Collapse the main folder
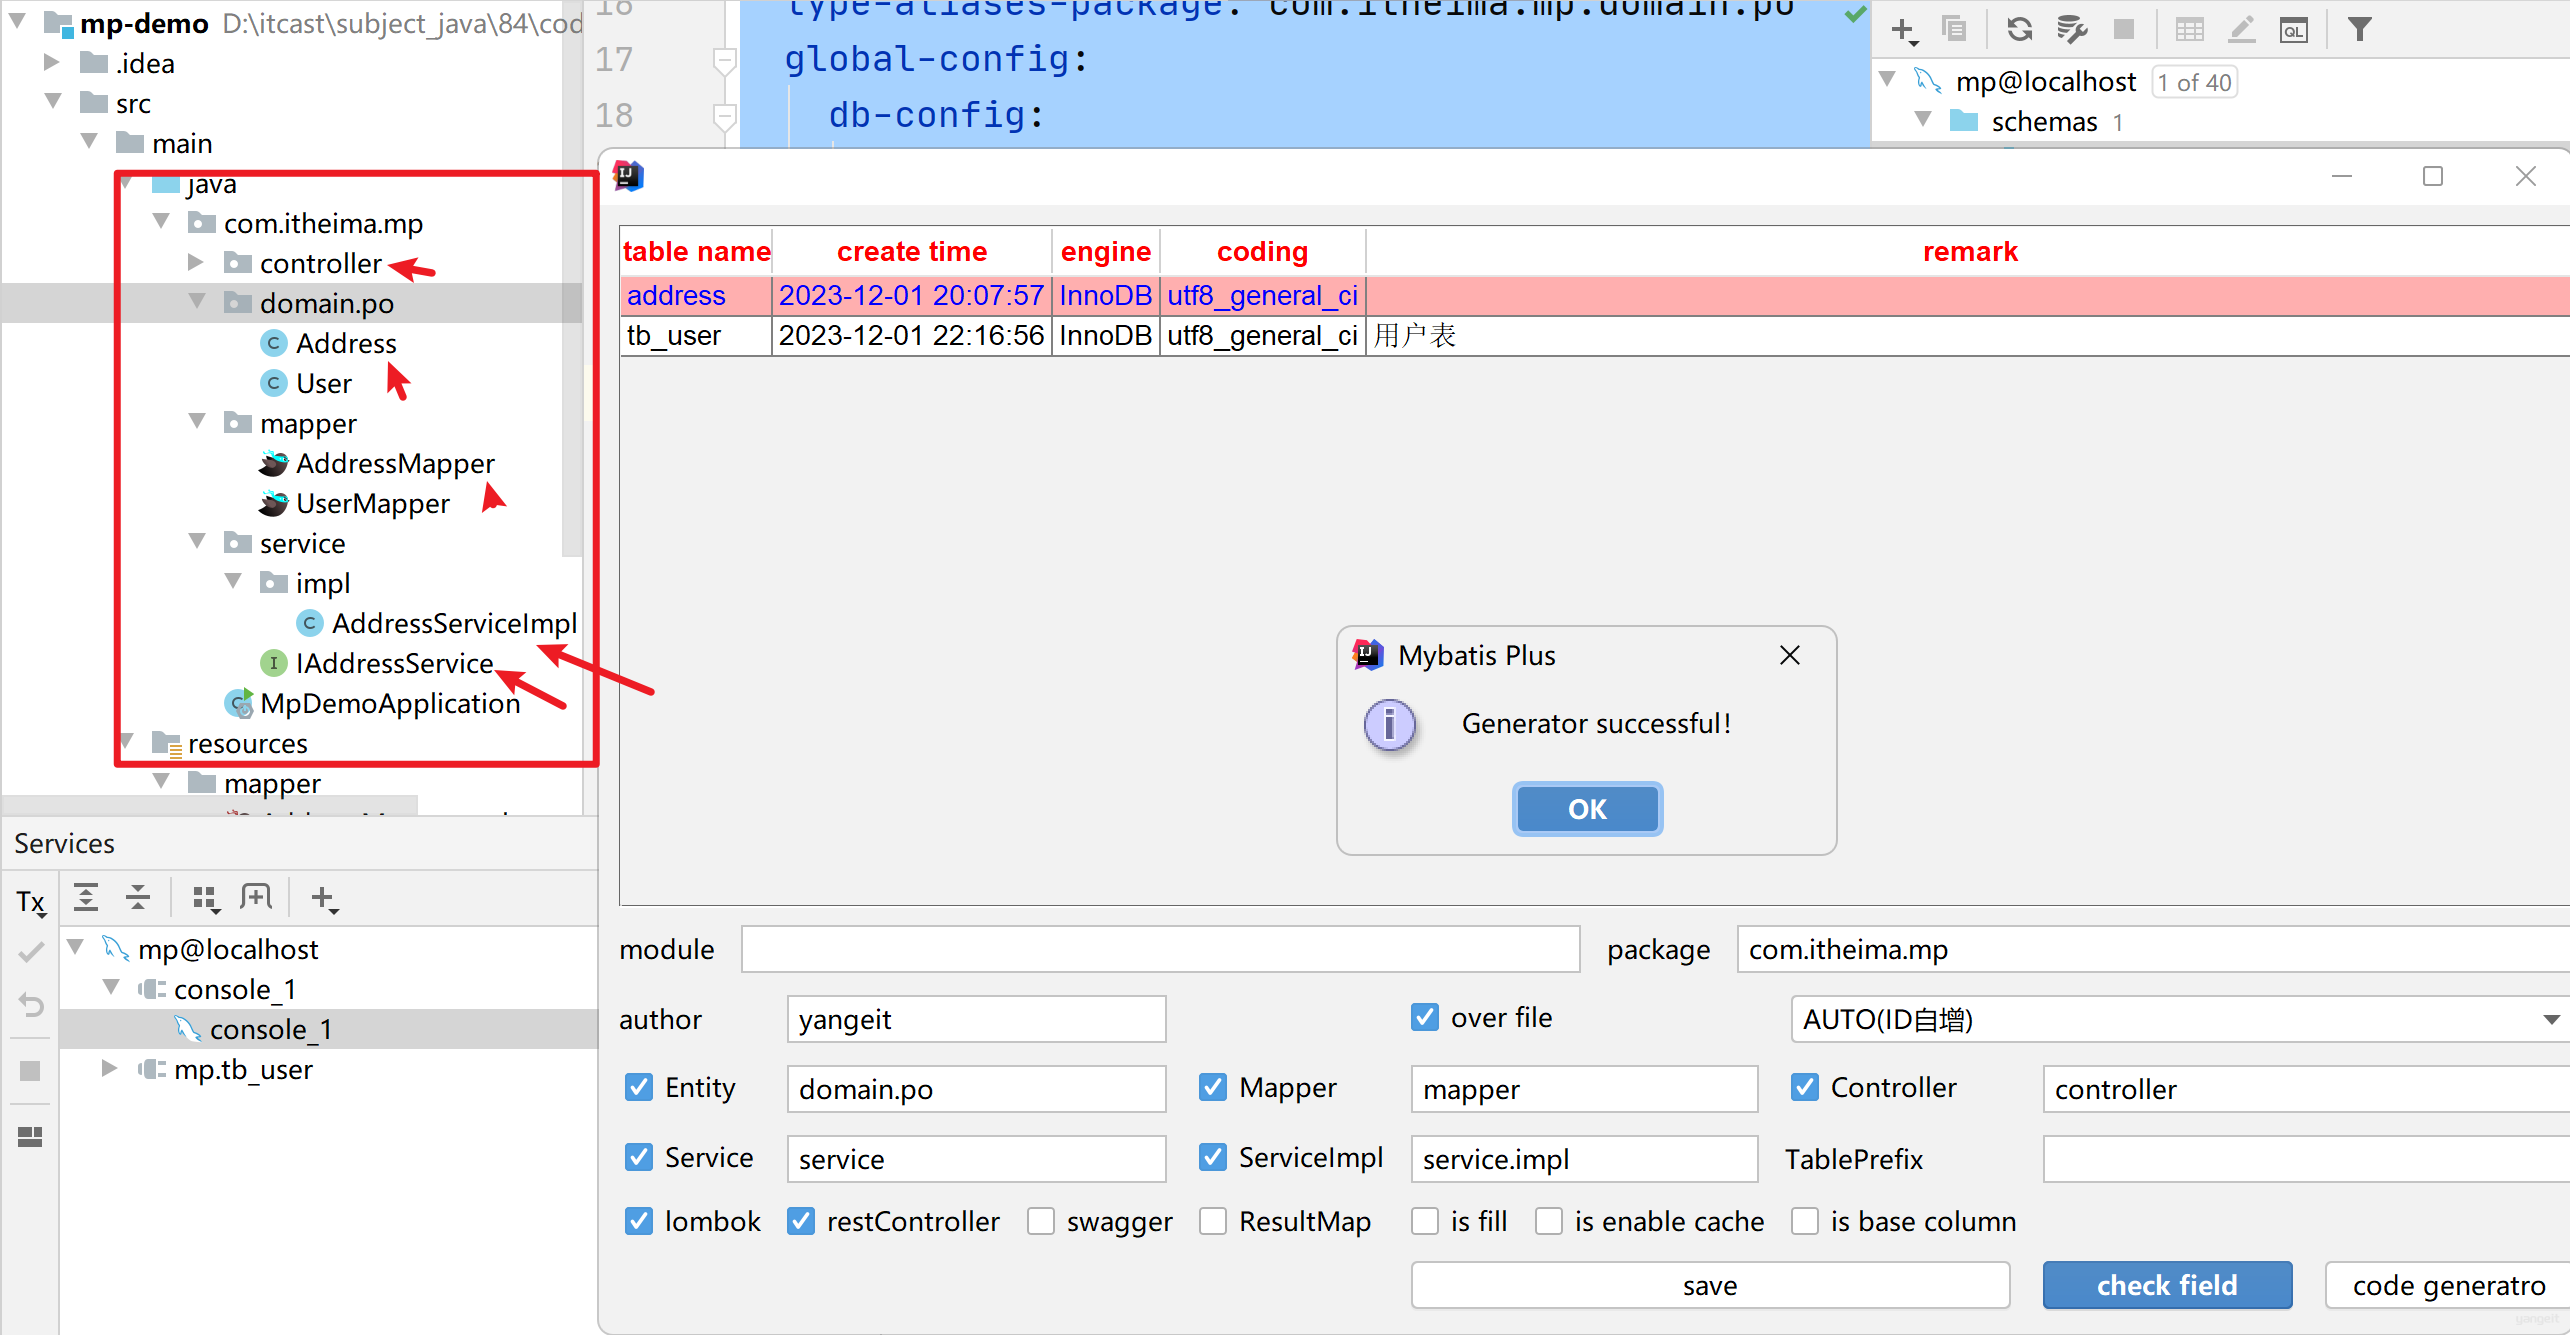The width and height of the screenshot is (2570, 1335). (x=89, y=141)
